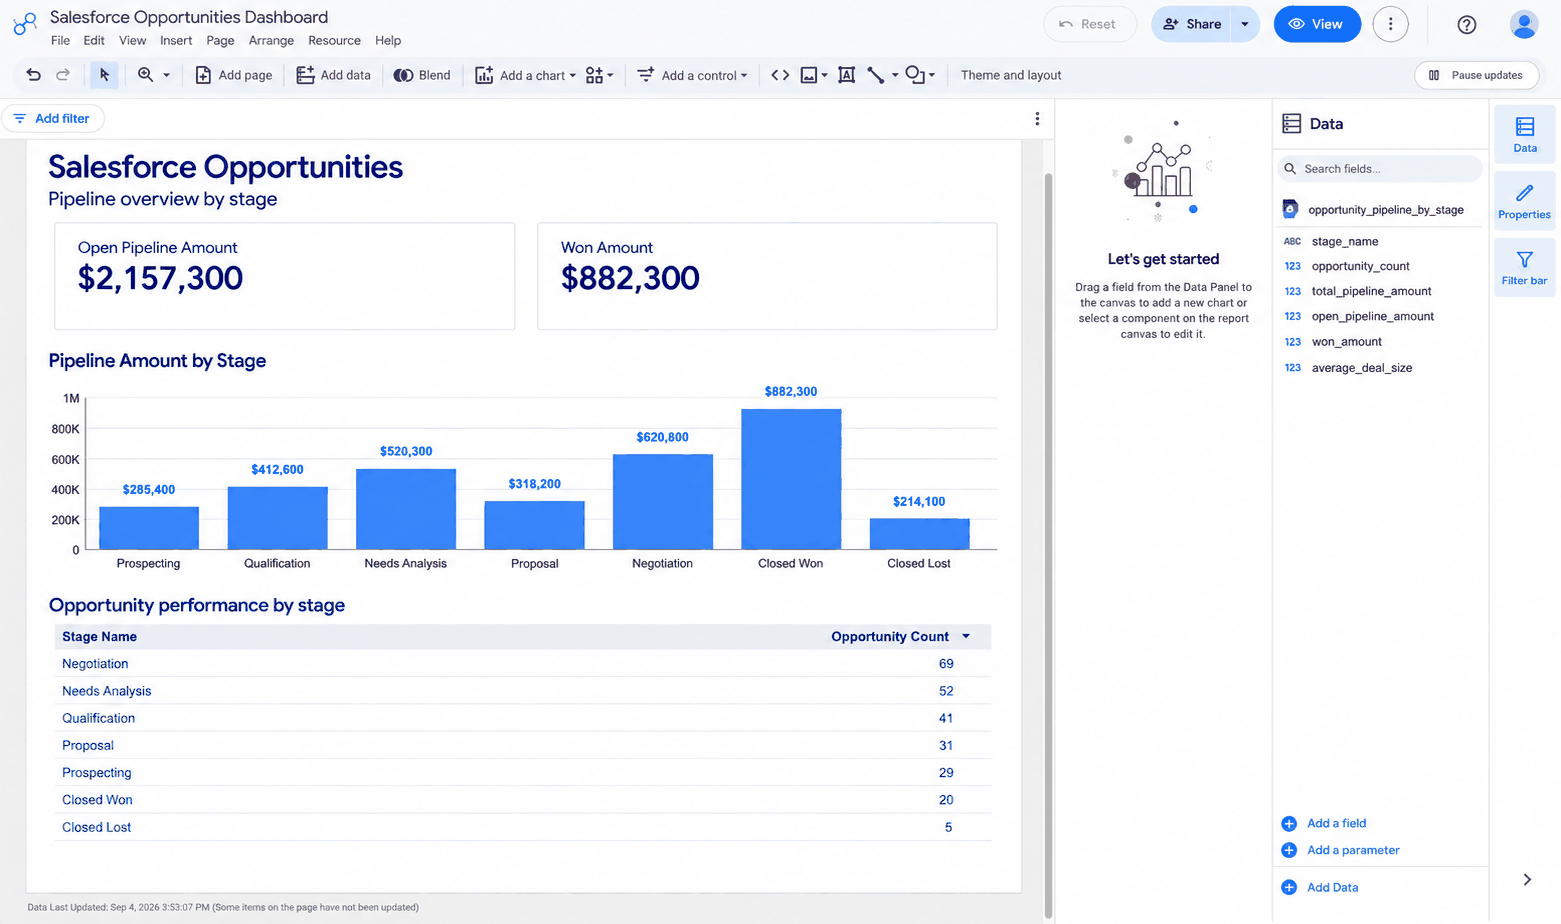Expand line type dropdown arrow
The image size is (1561, 924).
pyautogui.click(x=895, y=76)
